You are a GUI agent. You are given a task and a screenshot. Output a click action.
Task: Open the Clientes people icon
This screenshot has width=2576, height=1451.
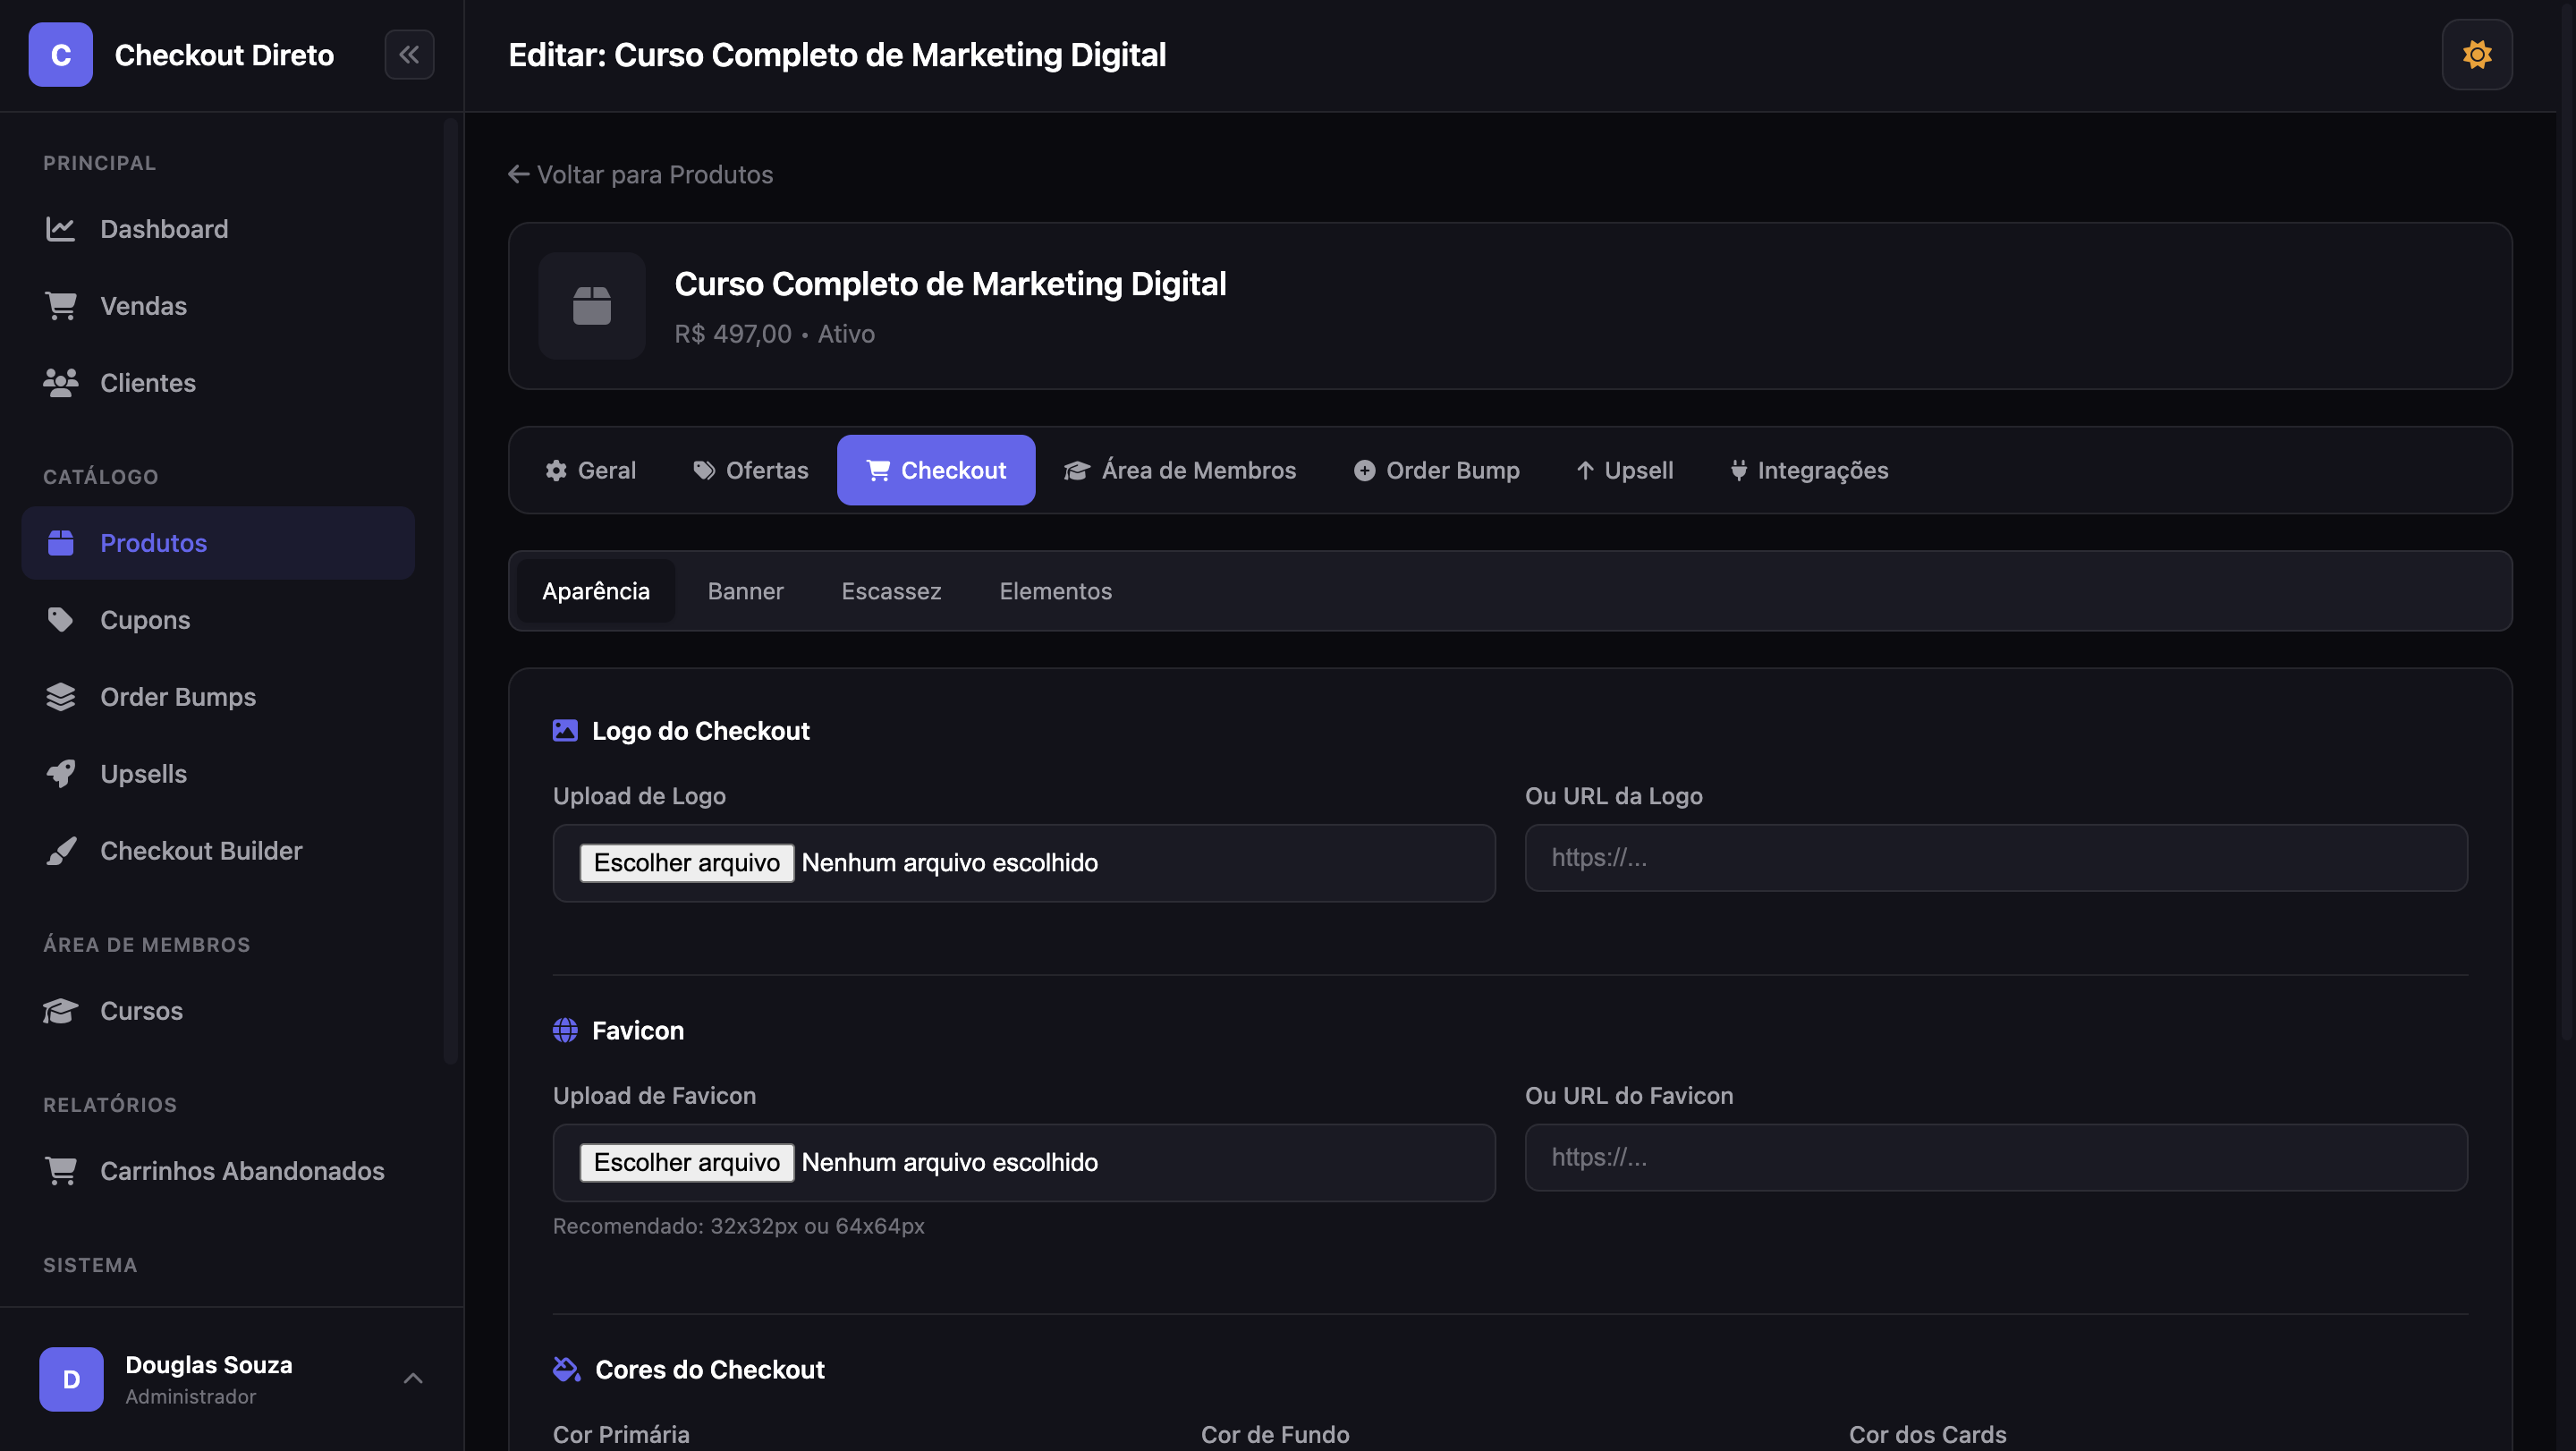click(61, 383)
